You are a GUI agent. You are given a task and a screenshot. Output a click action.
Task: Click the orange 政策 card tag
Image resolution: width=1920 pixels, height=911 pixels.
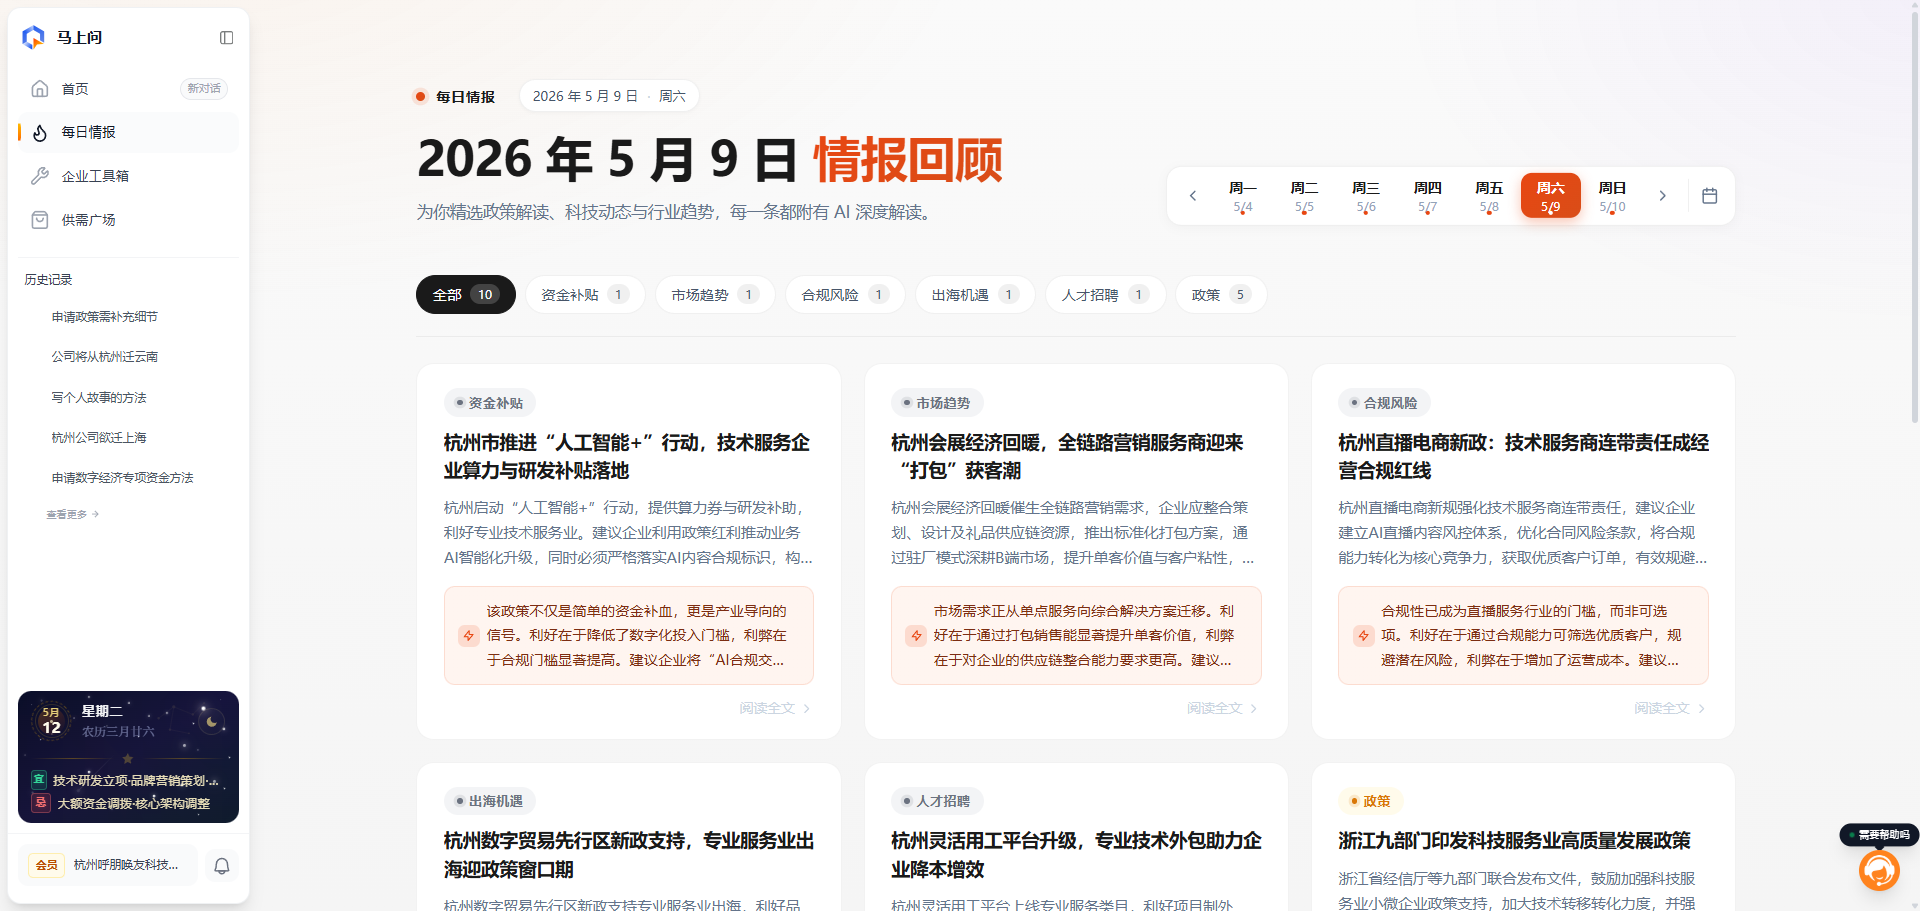(x=1370, y=801)
